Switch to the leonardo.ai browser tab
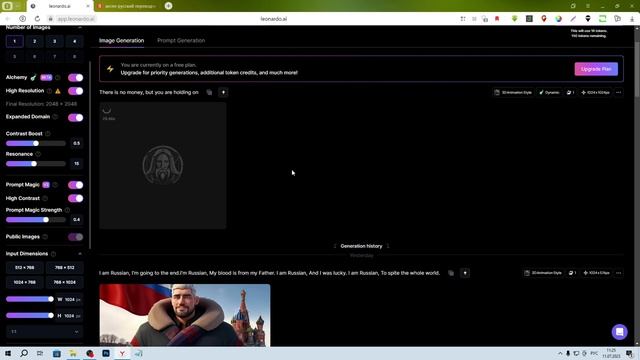The height and width of the screenshot is (360, 640). point(60,6)
